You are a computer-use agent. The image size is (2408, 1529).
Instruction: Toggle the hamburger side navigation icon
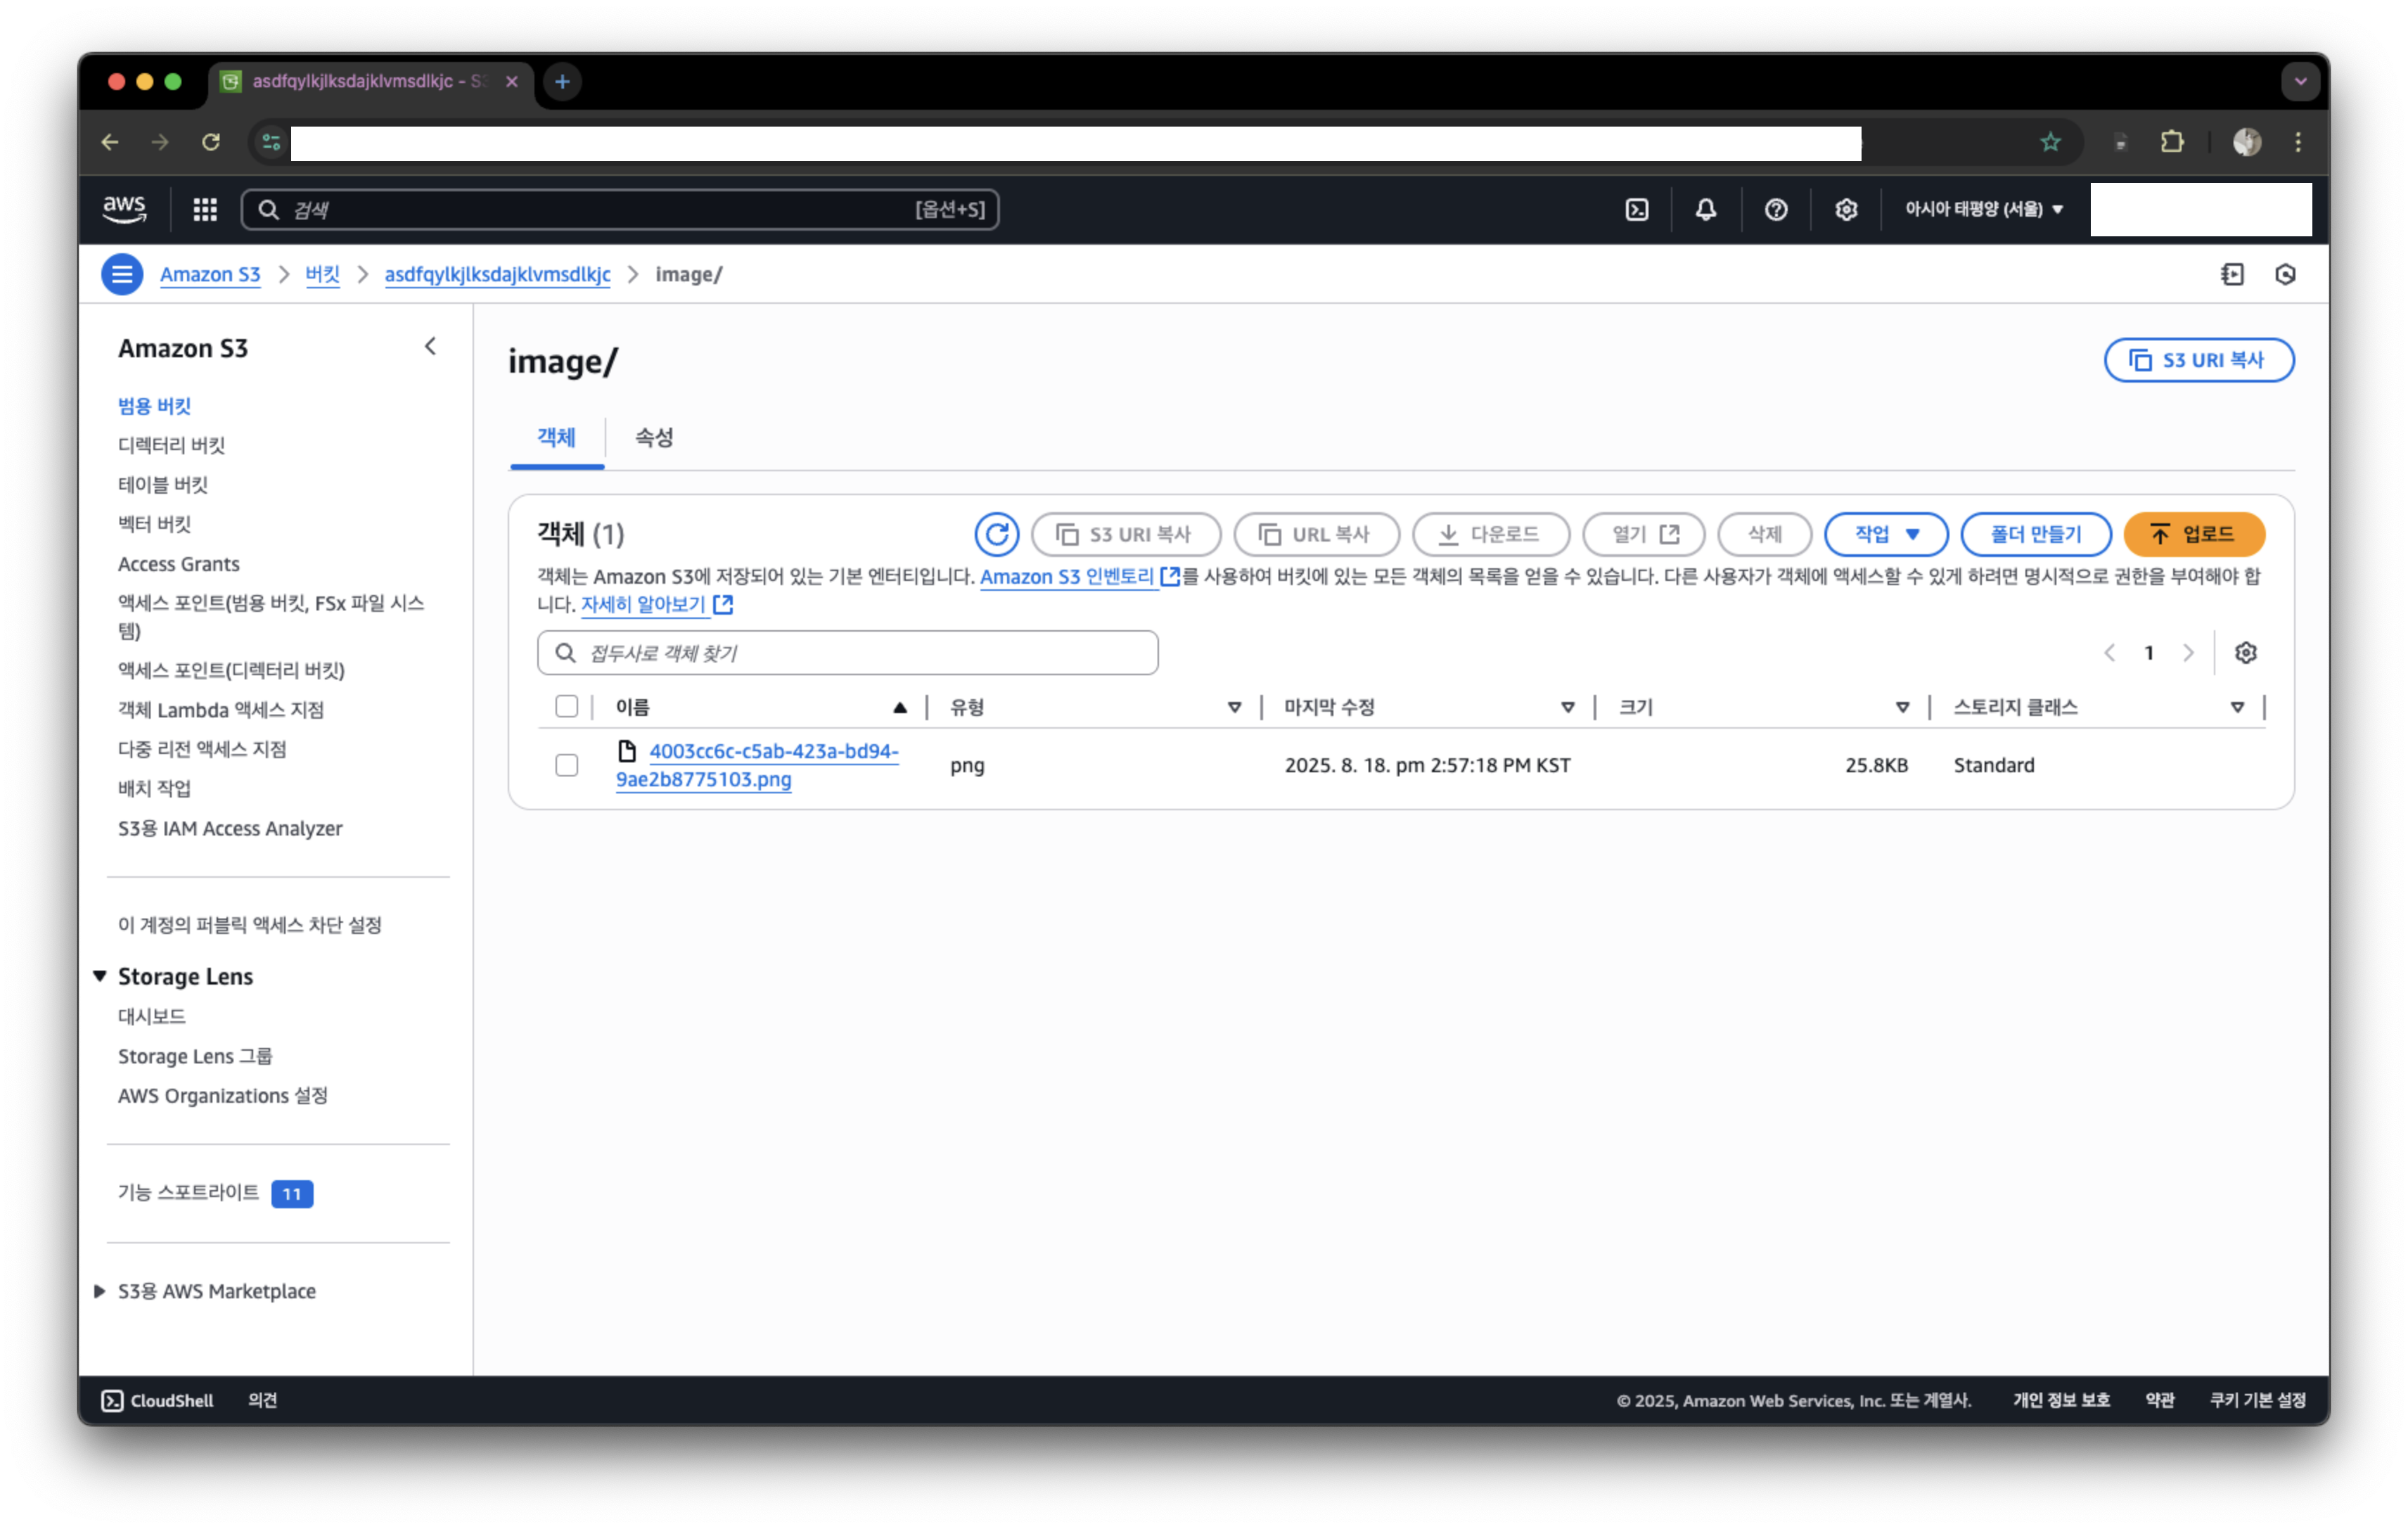[122, 274]
